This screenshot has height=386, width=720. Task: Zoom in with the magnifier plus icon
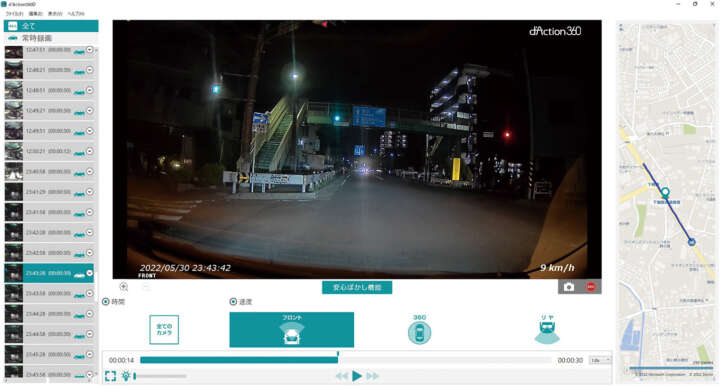coord(124,287)
